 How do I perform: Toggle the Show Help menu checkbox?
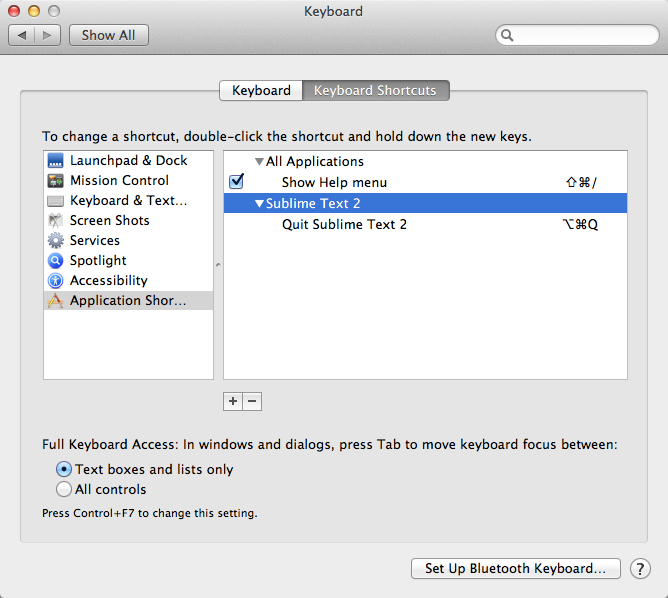coord(236,182)
